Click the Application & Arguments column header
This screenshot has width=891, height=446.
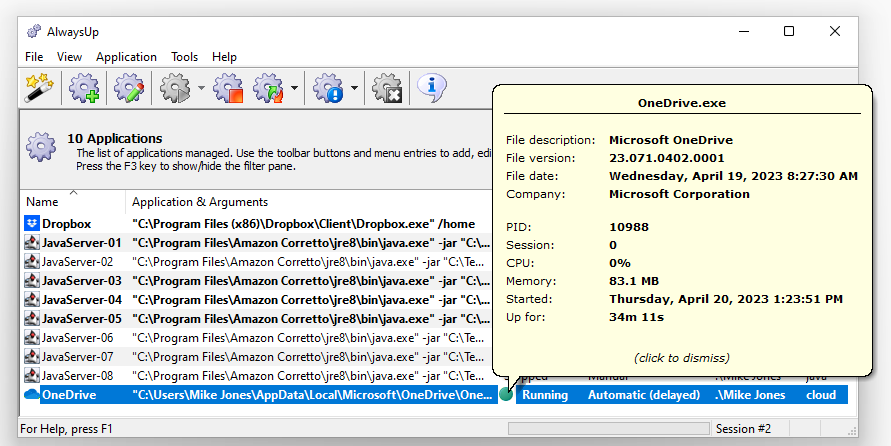coord(200,202)
